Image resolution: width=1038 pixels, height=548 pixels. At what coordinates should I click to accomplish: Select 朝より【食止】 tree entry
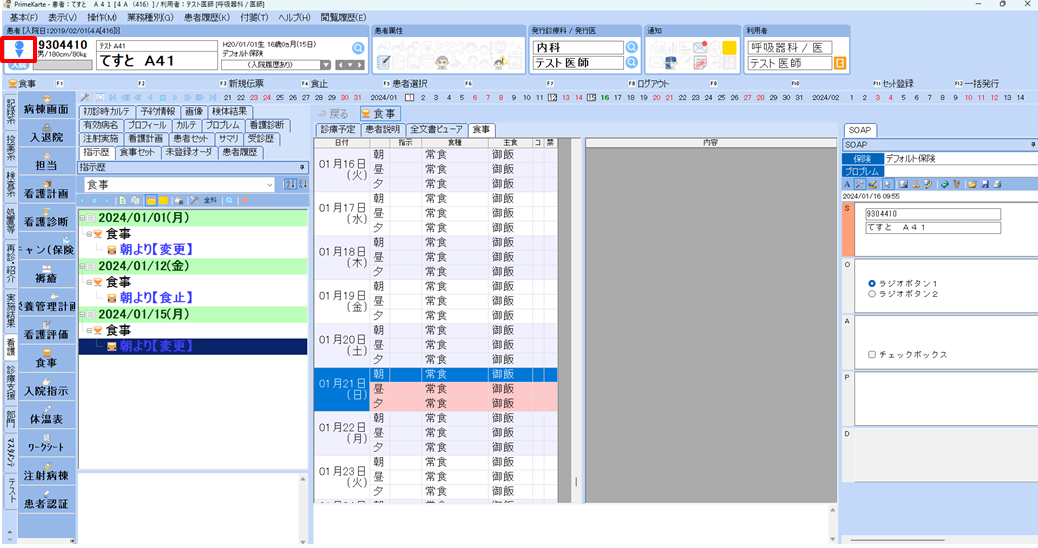click(156, 298)
